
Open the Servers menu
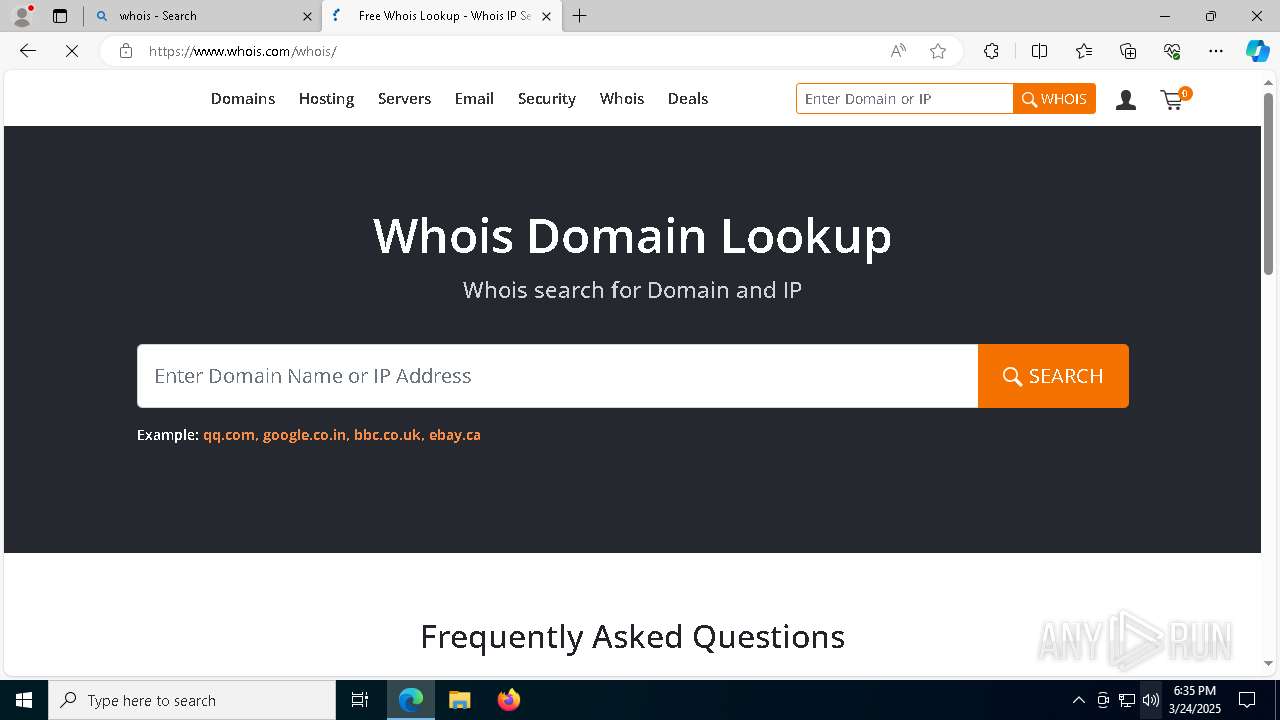(x=404, y=99)
